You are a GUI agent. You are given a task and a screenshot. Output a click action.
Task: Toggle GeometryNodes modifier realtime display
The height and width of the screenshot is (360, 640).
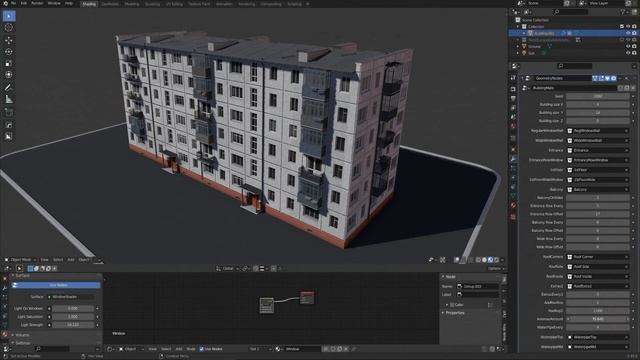point(607,78)
